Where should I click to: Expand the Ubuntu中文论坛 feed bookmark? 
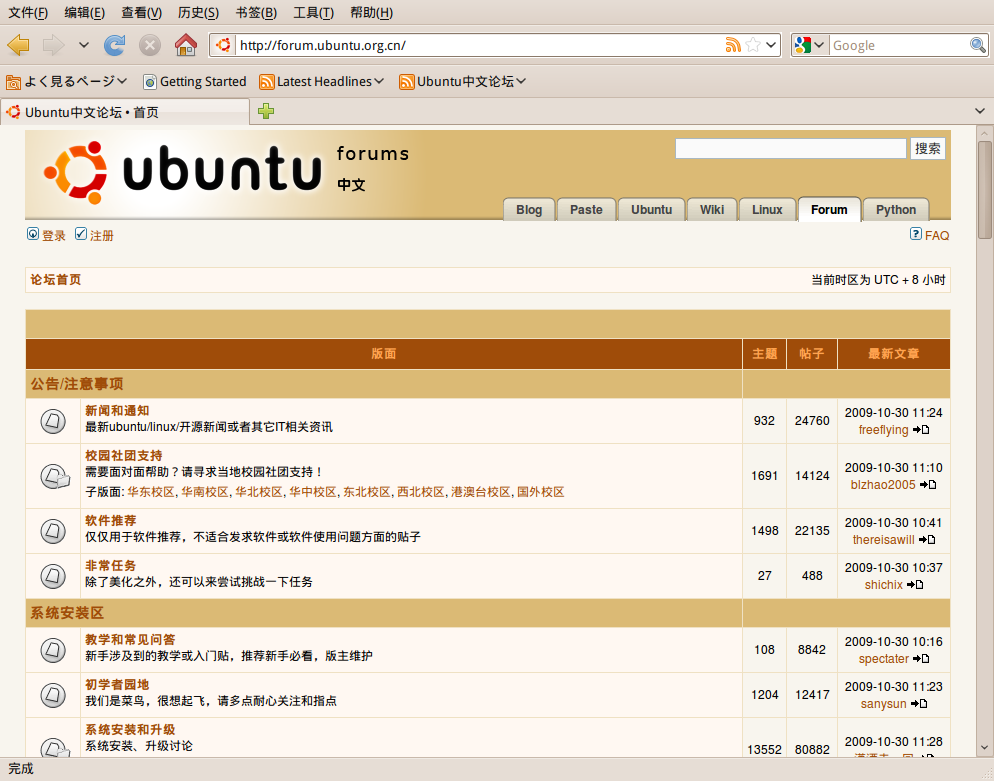[463, 81]
